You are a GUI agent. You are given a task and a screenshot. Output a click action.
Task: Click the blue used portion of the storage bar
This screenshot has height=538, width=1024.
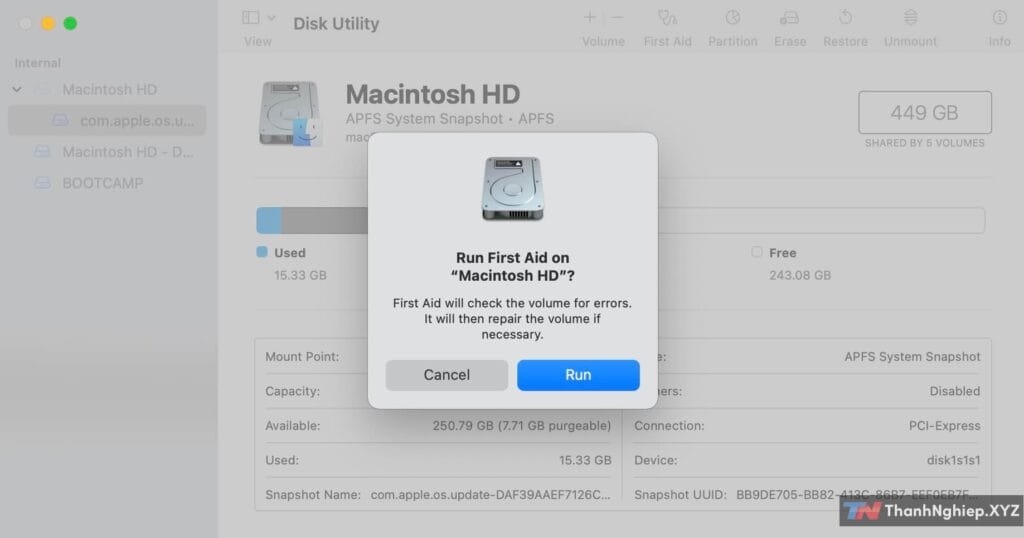269,221
